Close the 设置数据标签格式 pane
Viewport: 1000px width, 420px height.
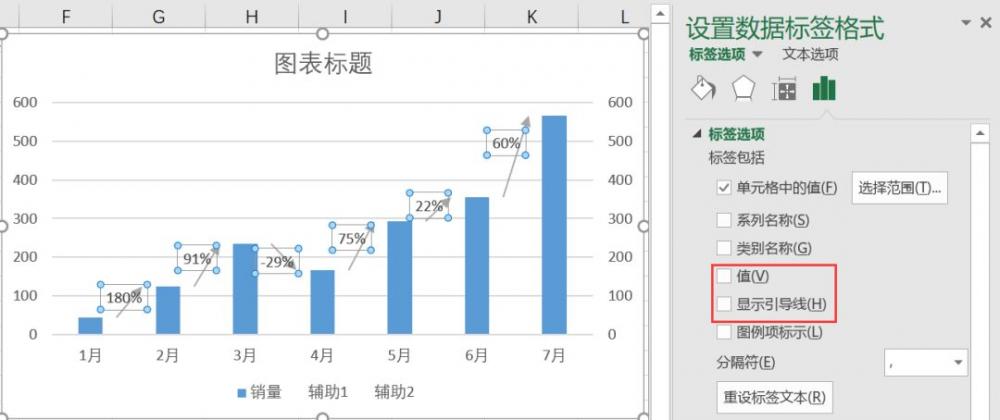pos(988,23)
